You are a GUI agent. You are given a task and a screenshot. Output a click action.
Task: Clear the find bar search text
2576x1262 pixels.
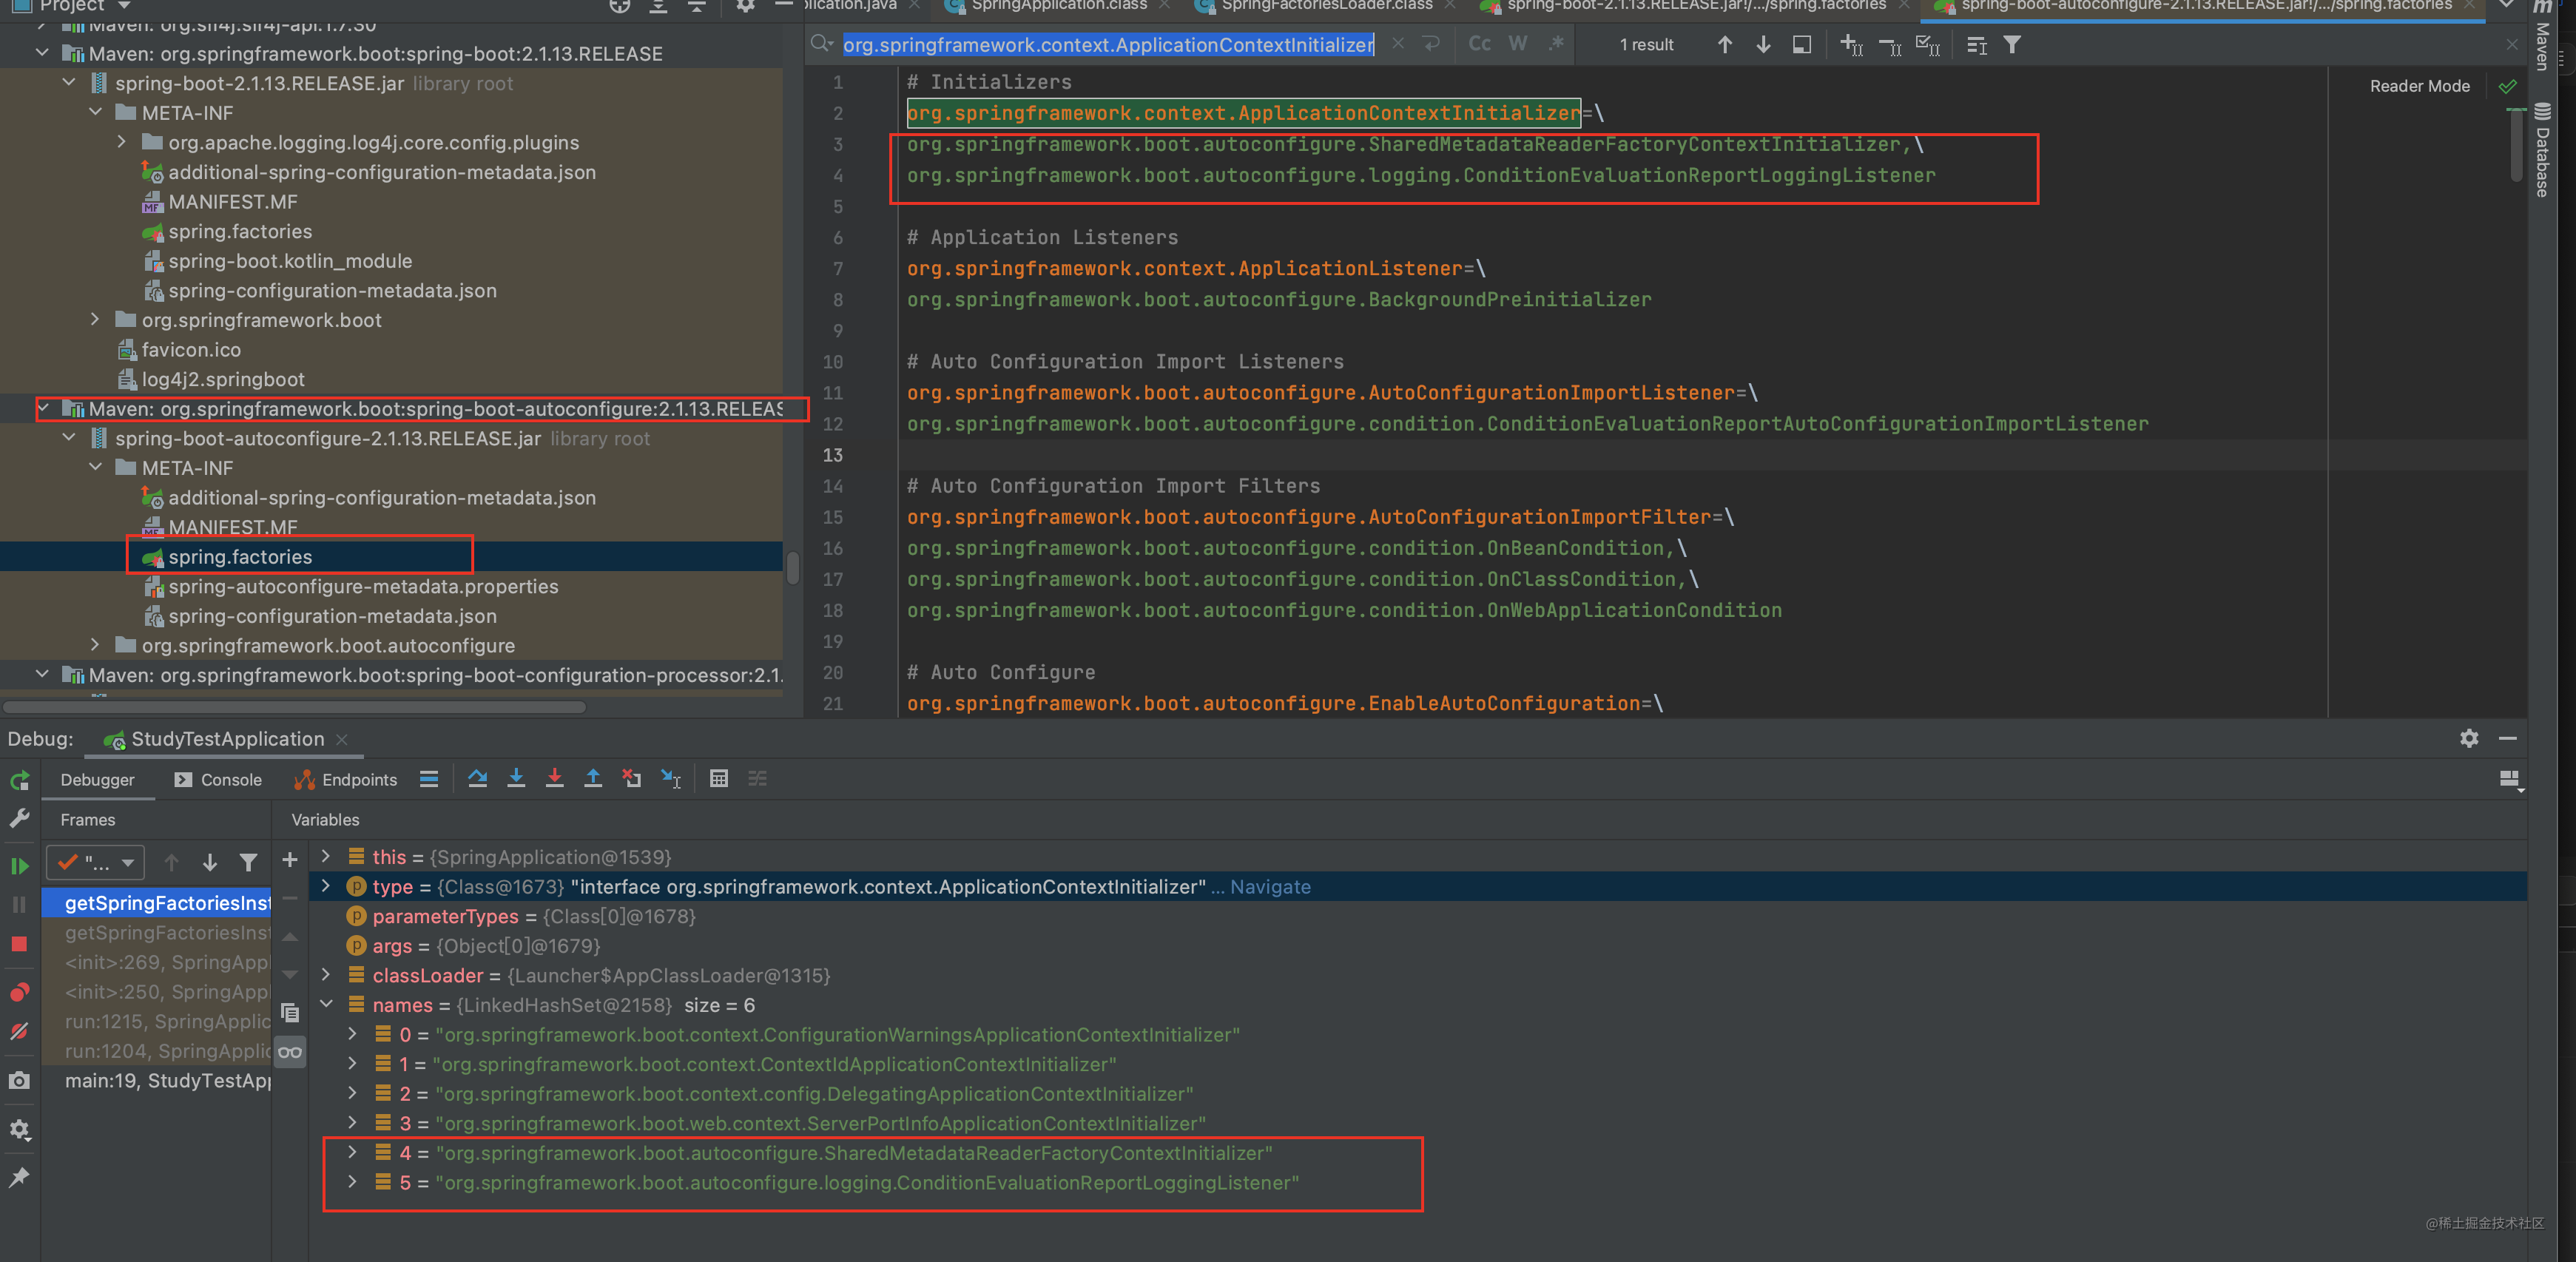coord(1398,44)
